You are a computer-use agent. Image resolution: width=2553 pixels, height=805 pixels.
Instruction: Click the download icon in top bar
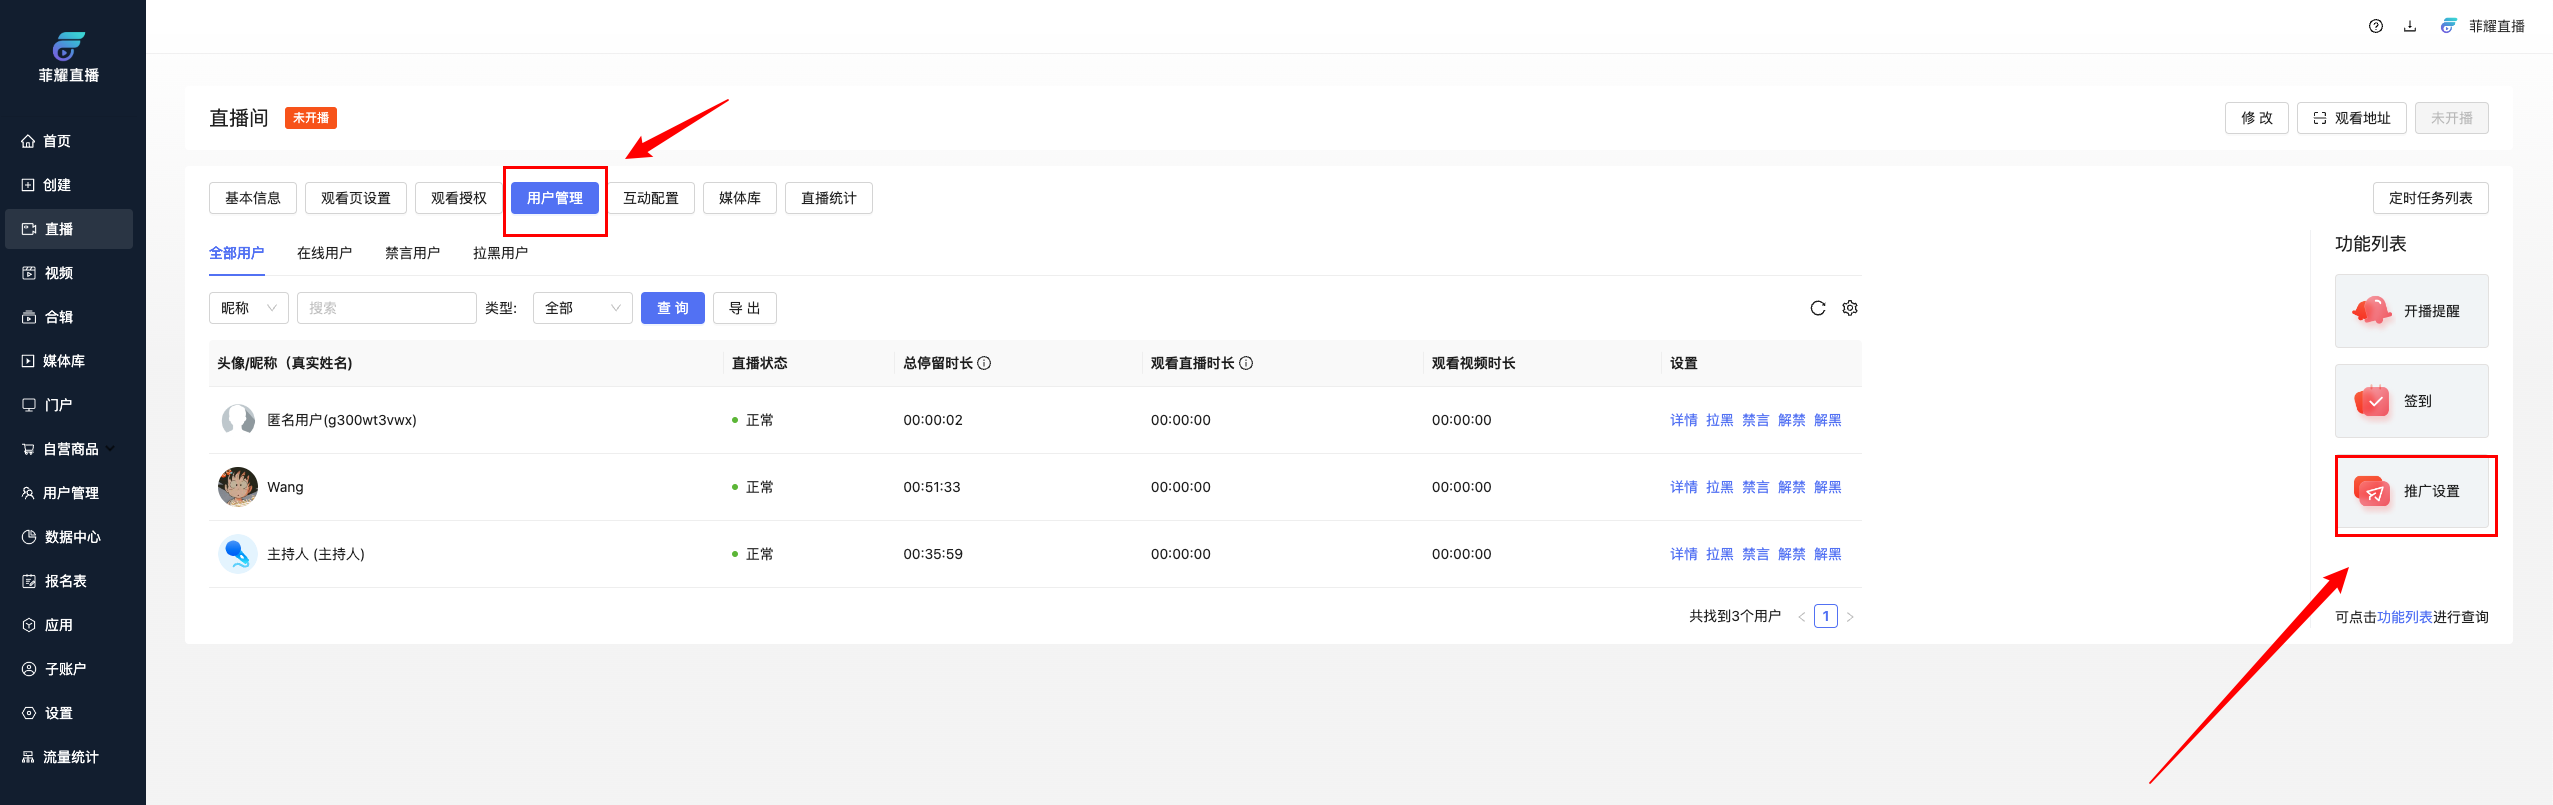(2410, 26)
